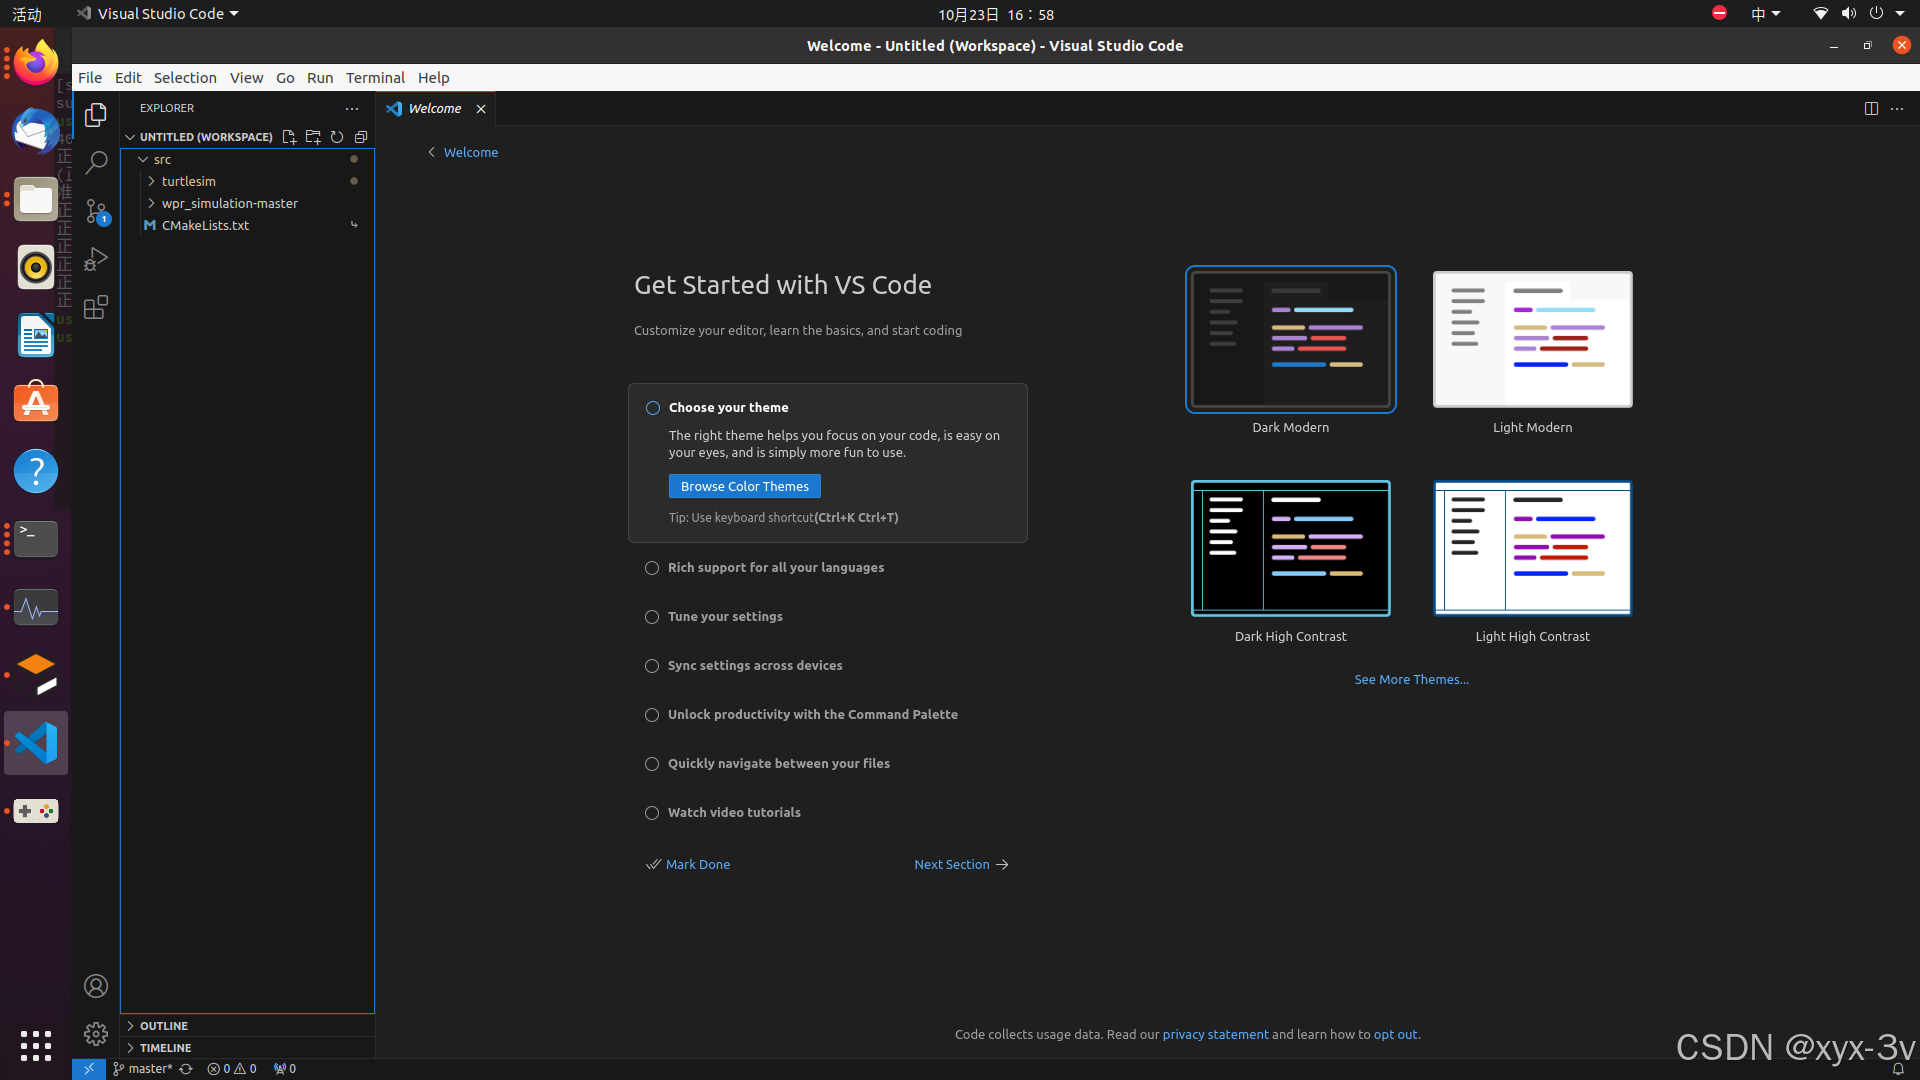
Task: Close the Welcome tab
Action: point(481,109)
